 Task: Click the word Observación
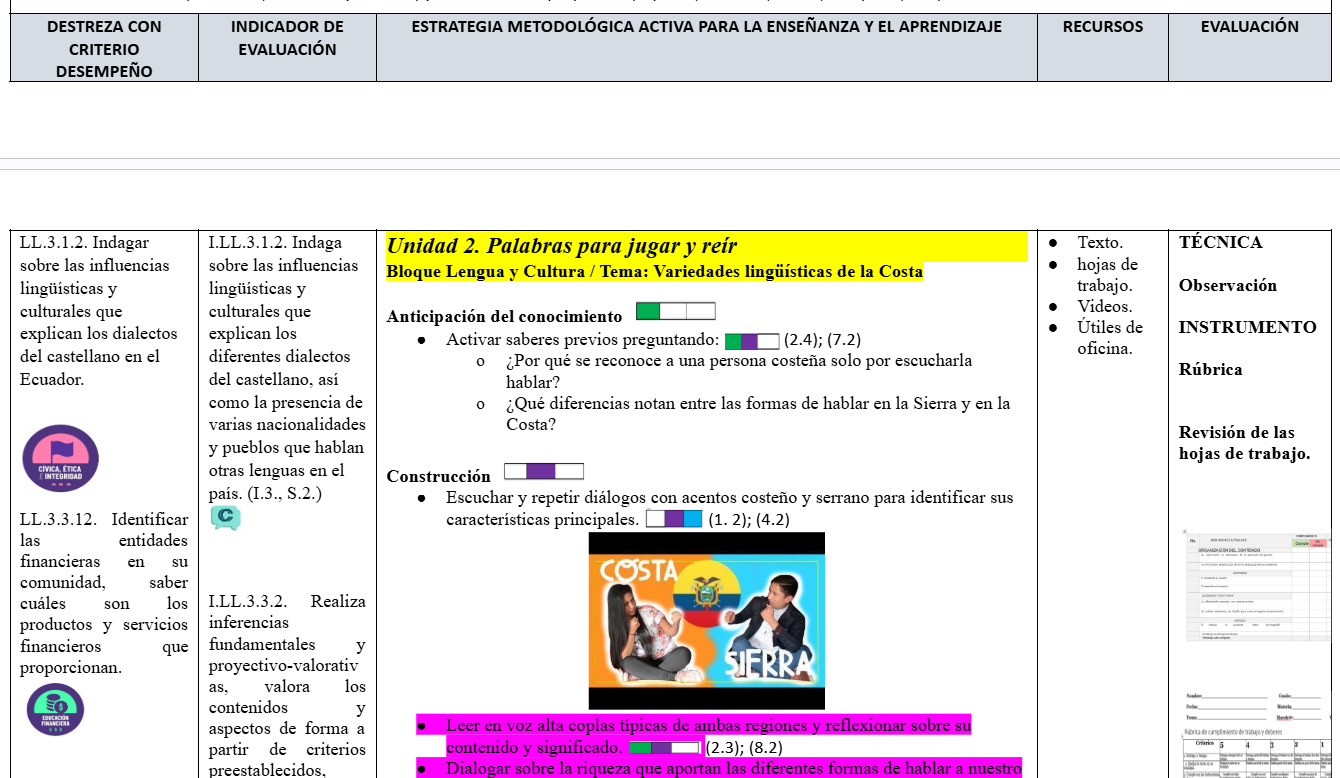(x=1228, y=285)
